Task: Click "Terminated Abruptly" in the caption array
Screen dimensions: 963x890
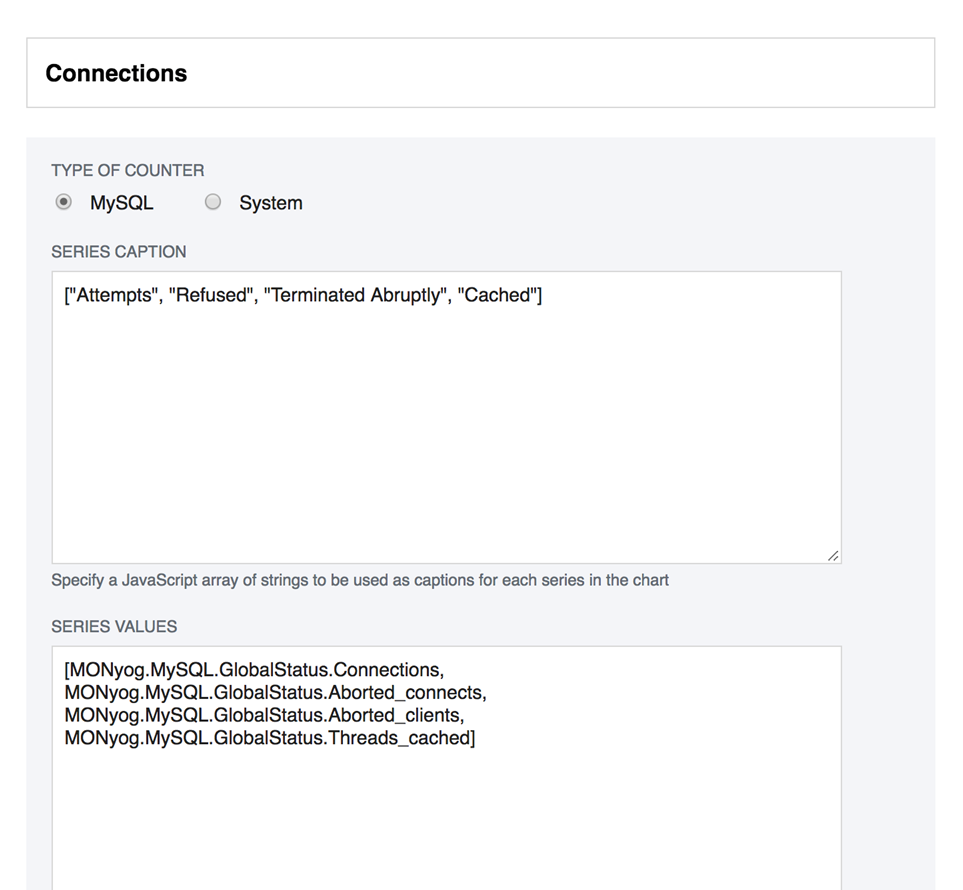Action: tap(355, 295)
